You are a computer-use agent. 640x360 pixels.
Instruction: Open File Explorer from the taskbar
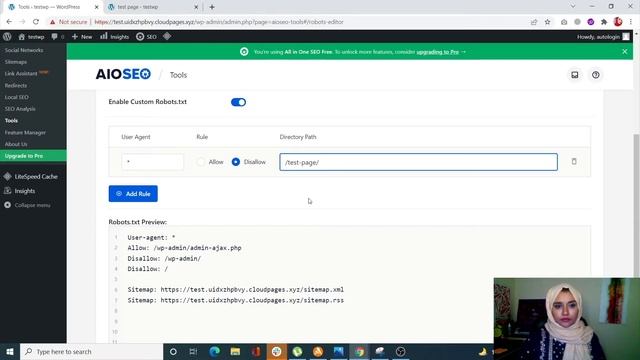click(235, 351)
